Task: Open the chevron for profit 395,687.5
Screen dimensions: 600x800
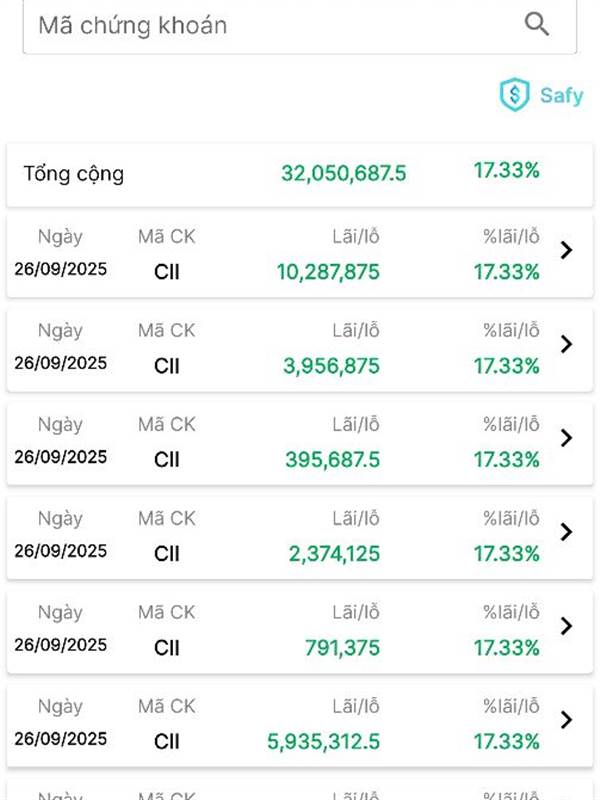Action: (567, 438)
